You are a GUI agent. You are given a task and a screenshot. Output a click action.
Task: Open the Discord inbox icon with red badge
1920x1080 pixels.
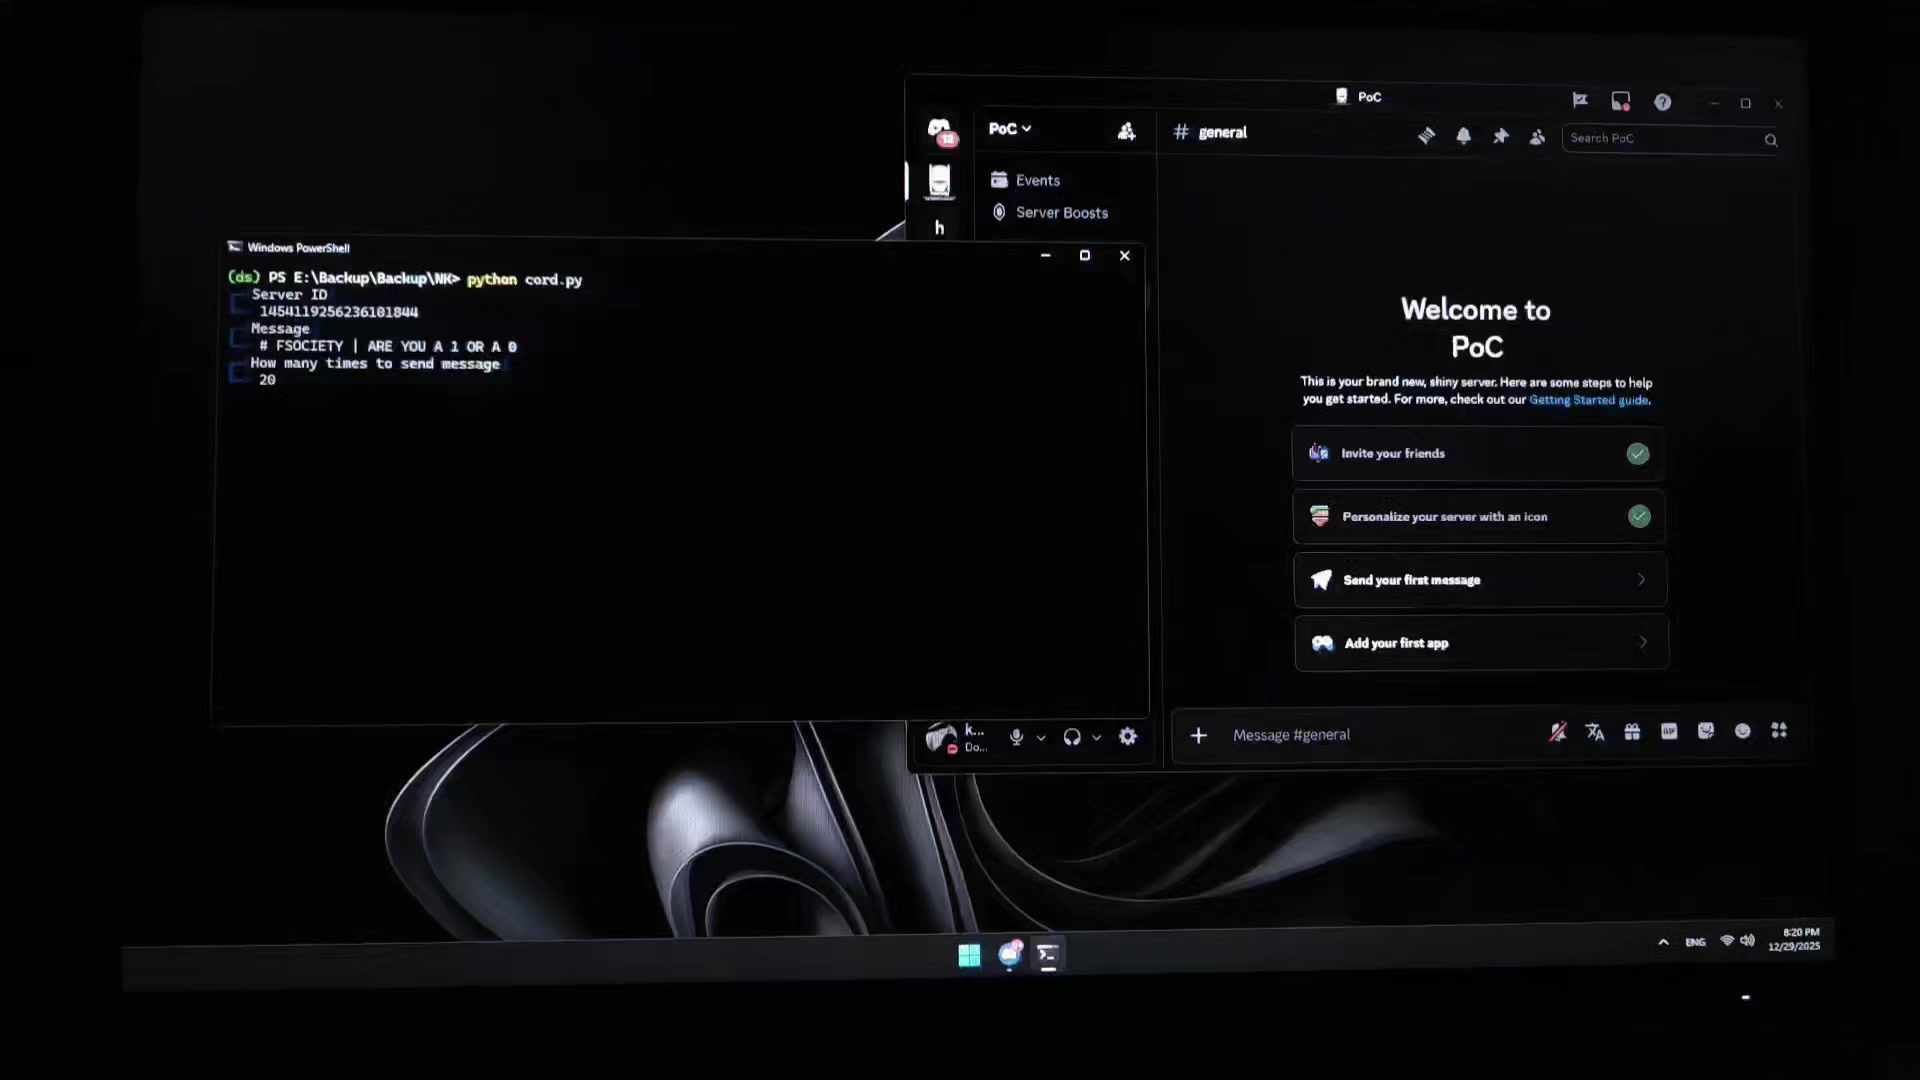click(1621, 101)
